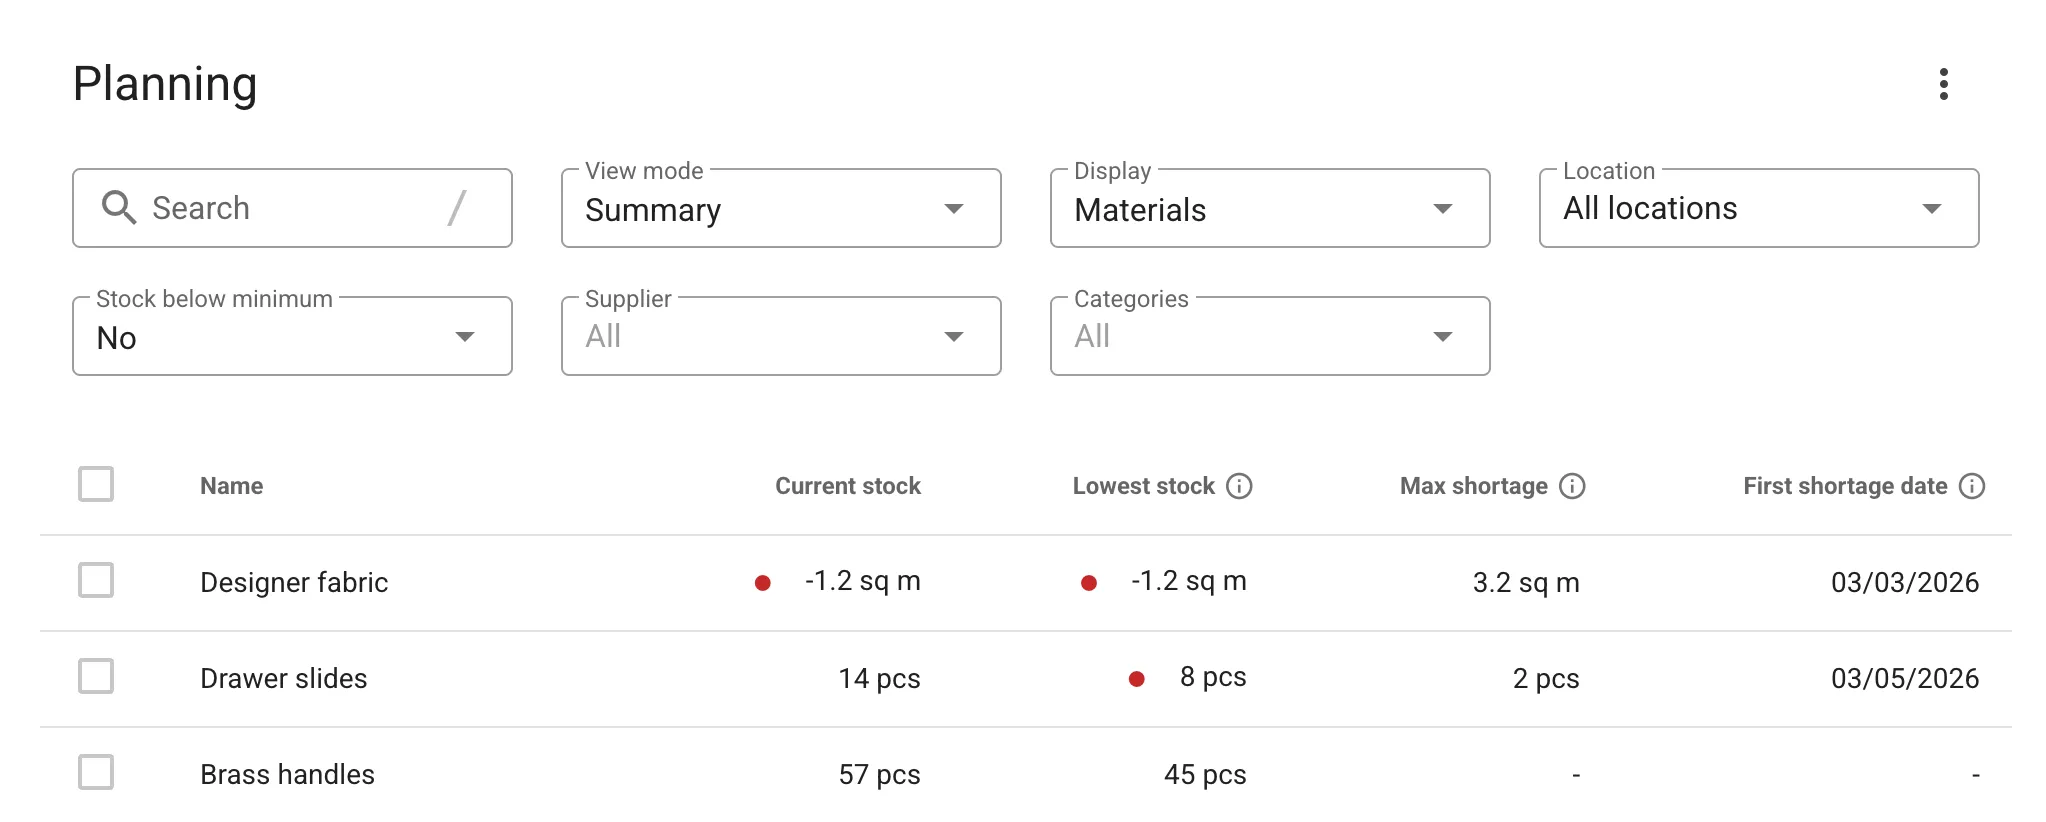Click the red indicator in Designer fabric lowest stock
The width and height of the screenshot is (2046, 822).
[1090, 581]
